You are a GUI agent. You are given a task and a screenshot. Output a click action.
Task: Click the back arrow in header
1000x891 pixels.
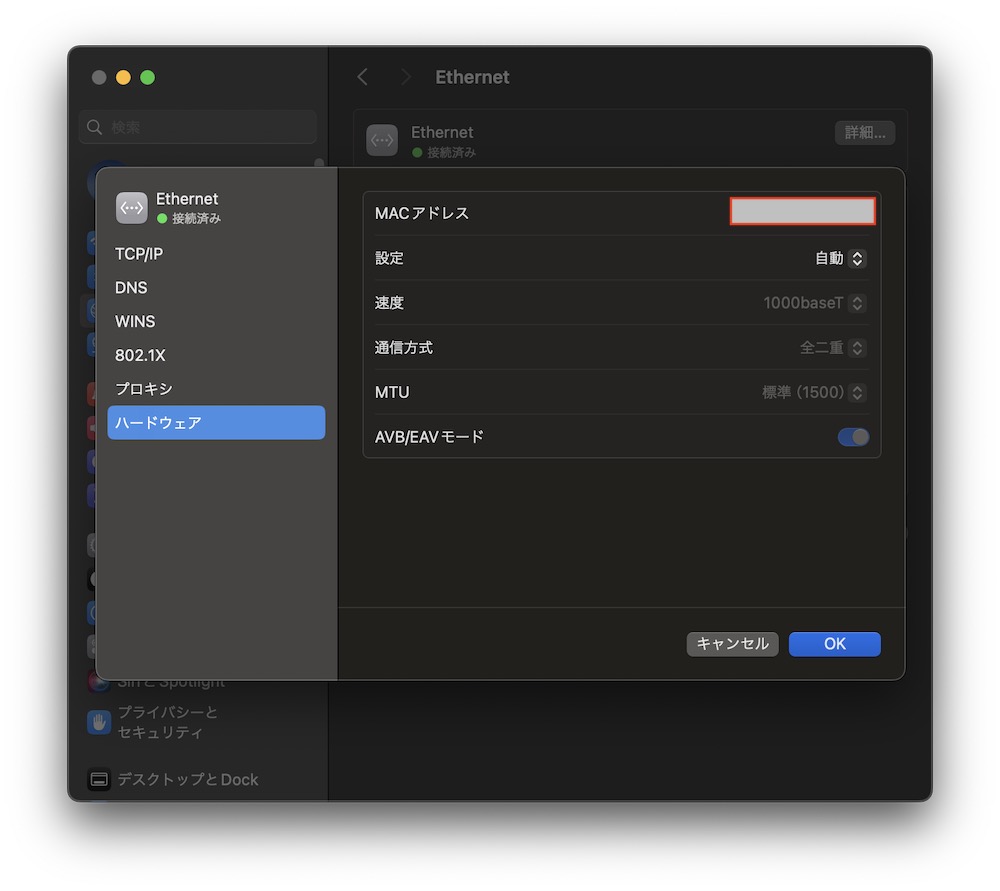[363, 77]
